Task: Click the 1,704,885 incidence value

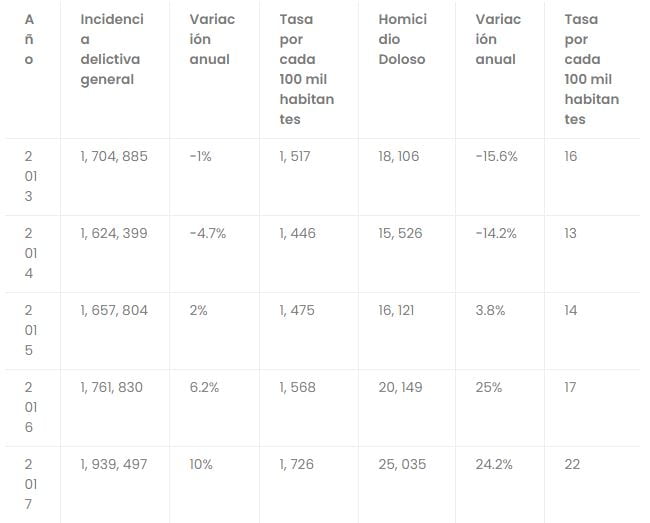Action: coord(114,157)
